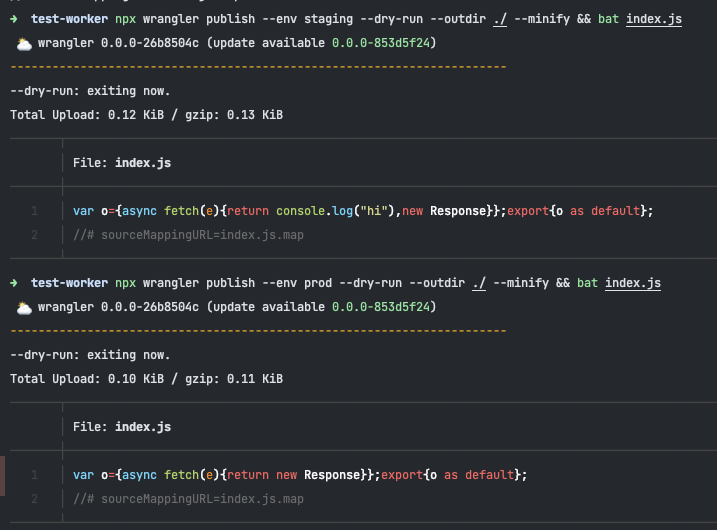This screenshot has width=717, height=530.
Task: Click 'Response' in the staging output code
Action: [x=458, y=211]
